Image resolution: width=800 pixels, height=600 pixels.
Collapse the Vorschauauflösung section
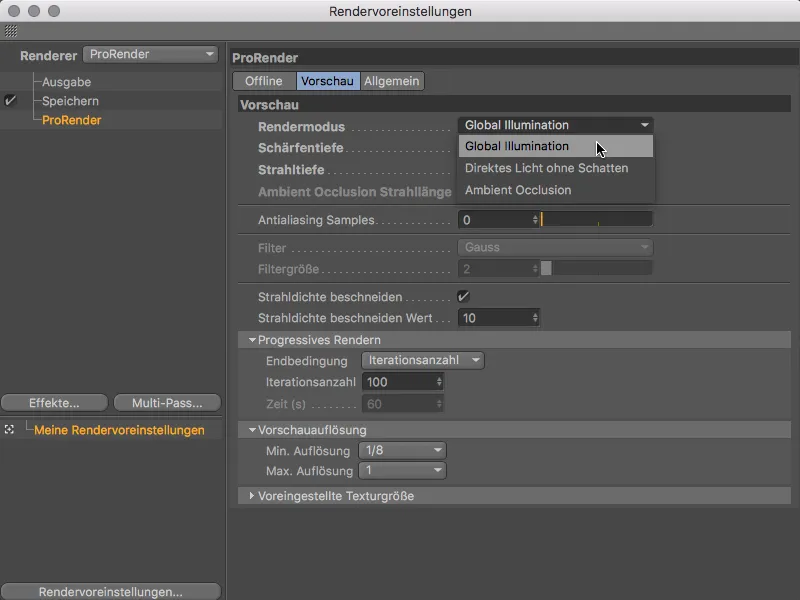coord(252,430)
